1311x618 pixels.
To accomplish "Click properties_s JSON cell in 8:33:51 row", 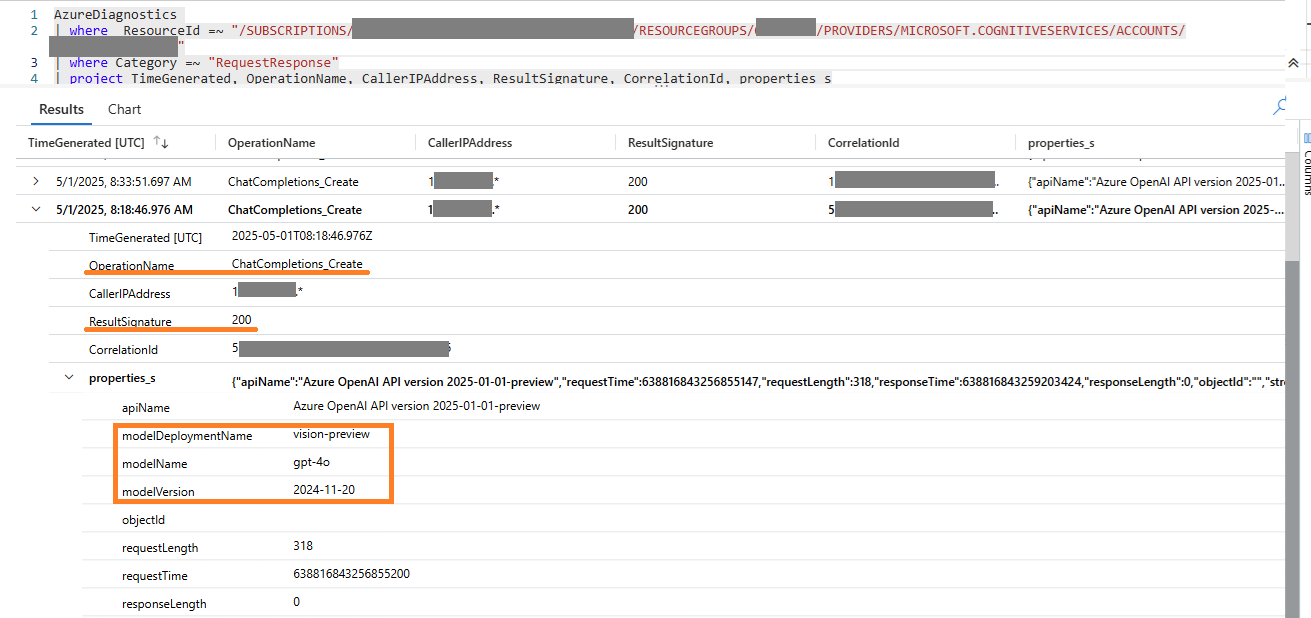I will tap(1155, 182).
